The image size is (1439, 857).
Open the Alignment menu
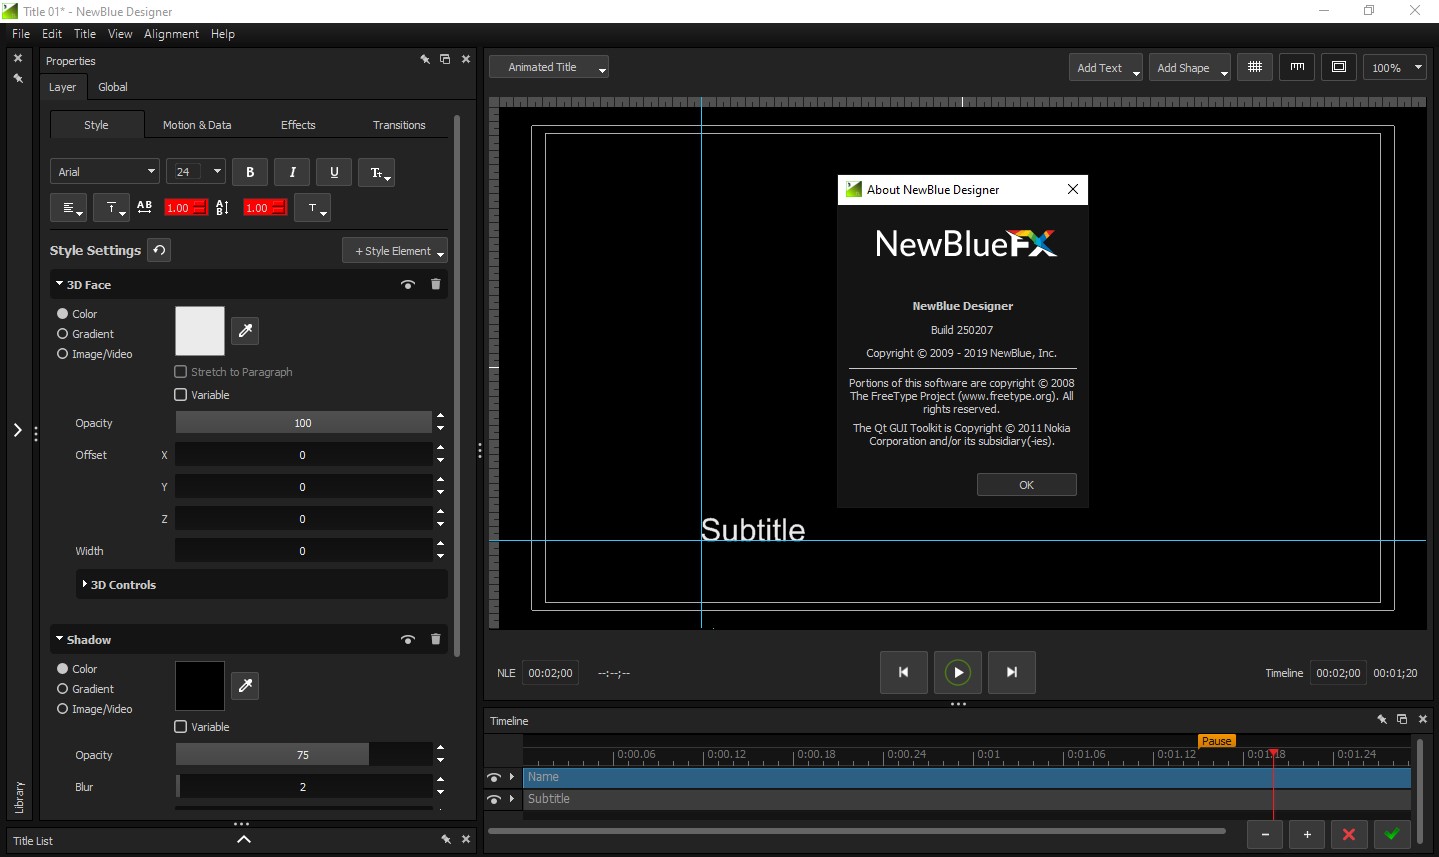click(x=171, y=33)
